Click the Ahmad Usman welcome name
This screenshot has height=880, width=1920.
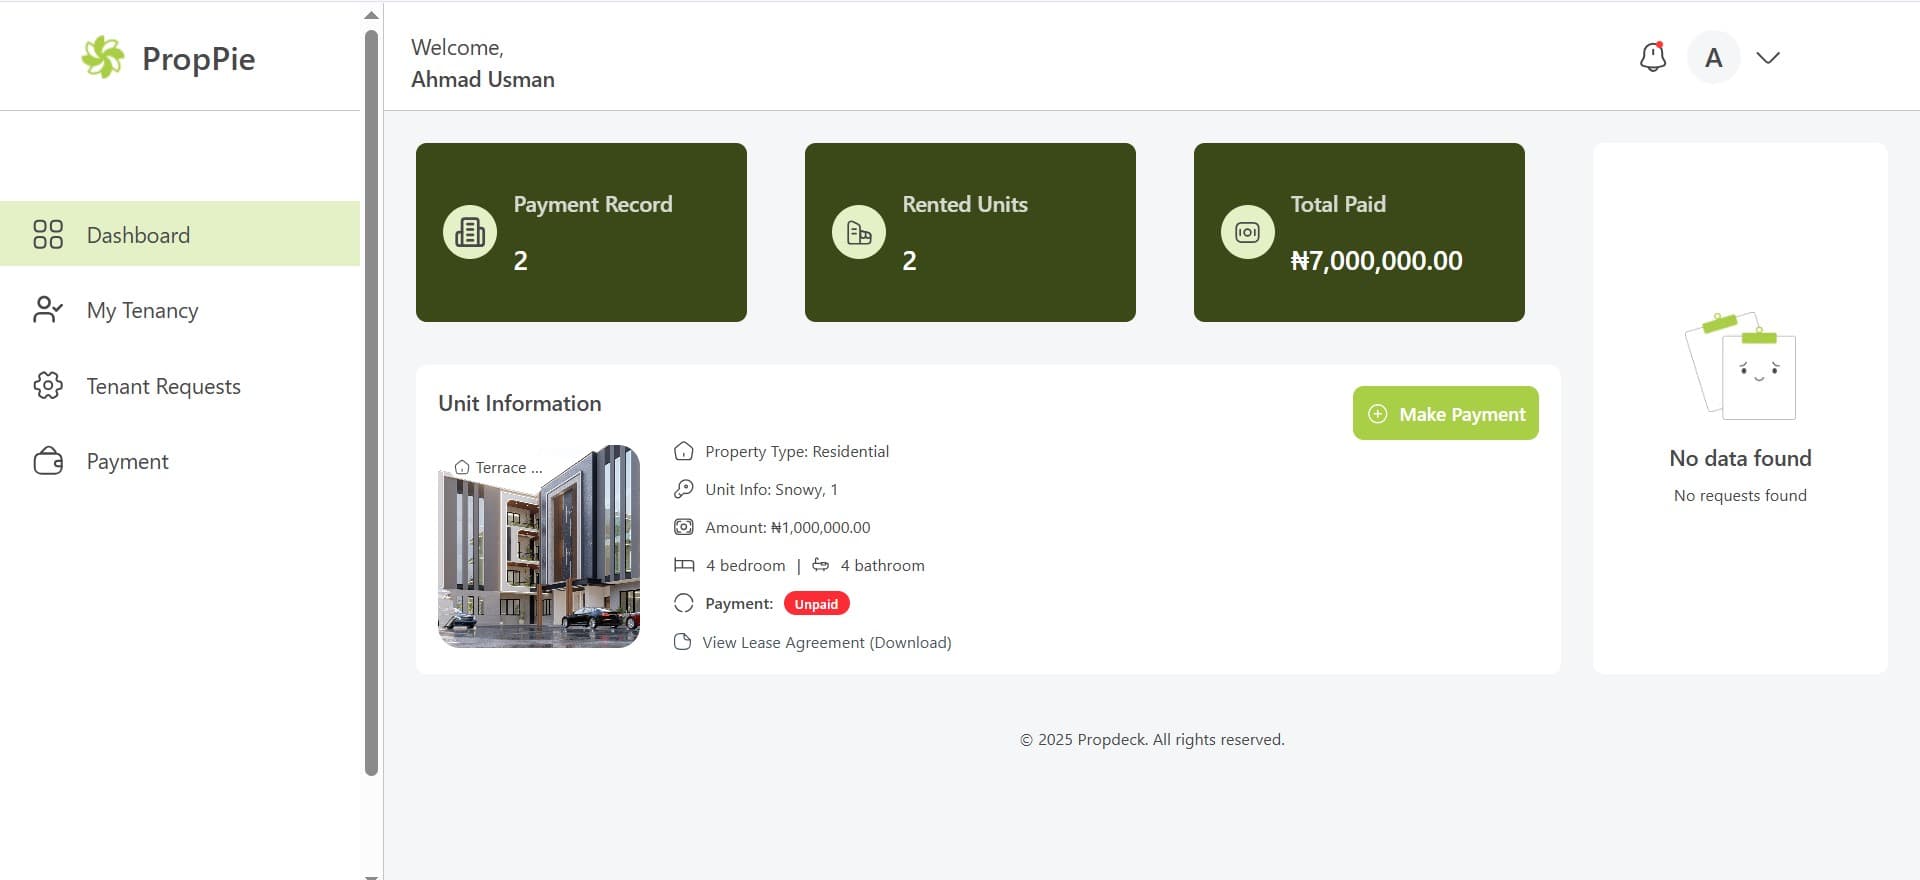click(x=483, y=79)
